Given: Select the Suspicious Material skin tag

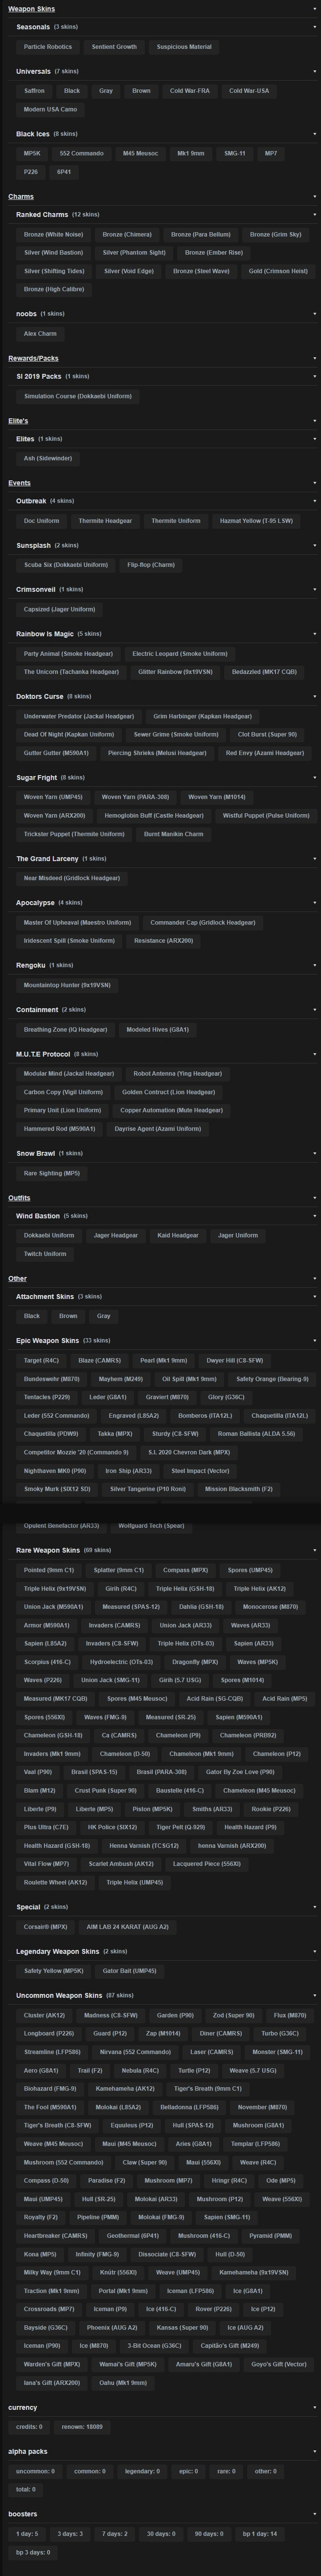Looking at the screenshot, I should pos(184,47).
